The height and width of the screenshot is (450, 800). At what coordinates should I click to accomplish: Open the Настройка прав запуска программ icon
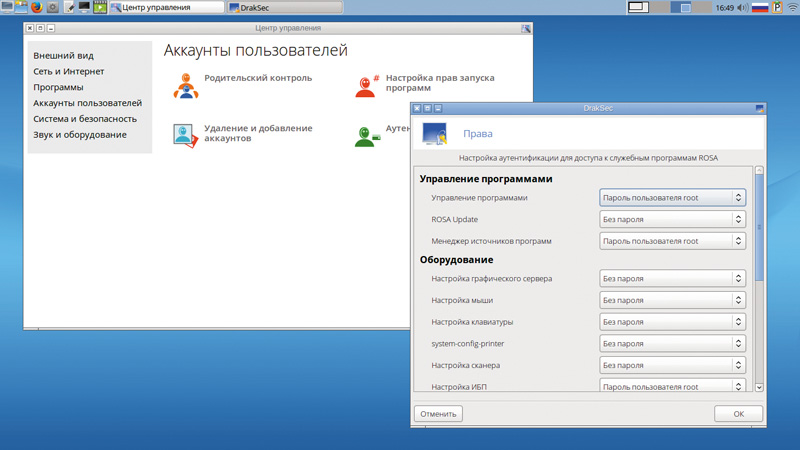(x=367, y=86)
